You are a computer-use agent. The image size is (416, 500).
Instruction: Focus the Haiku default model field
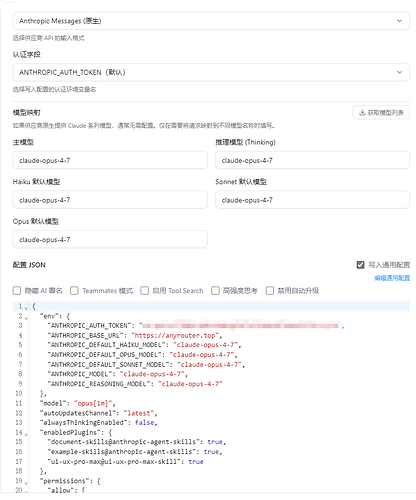coord(110,200)
